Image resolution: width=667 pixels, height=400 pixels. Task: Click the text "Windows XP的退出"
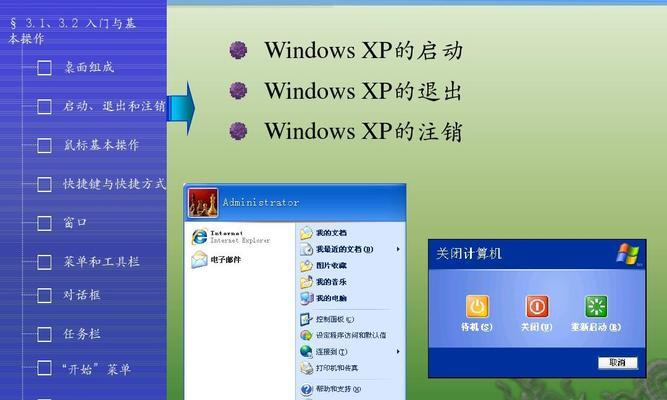pos(363,91)
